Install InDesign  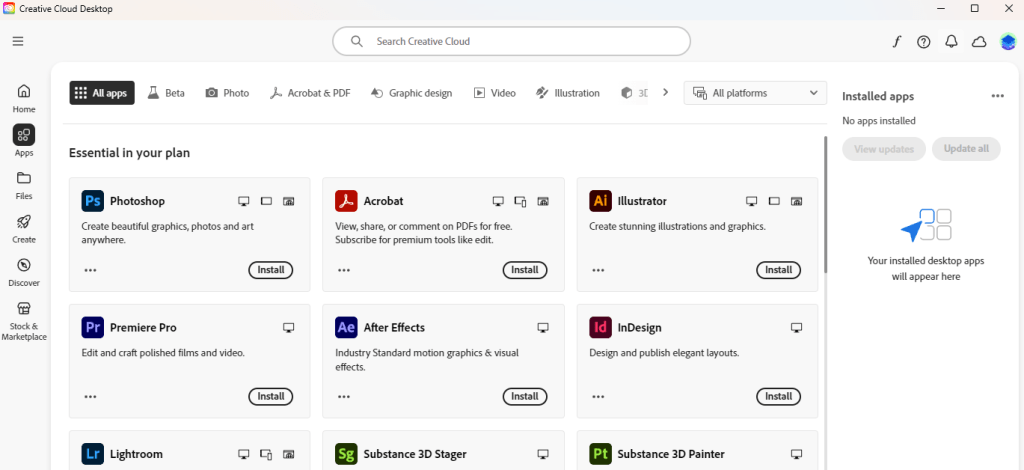point(778,396)
